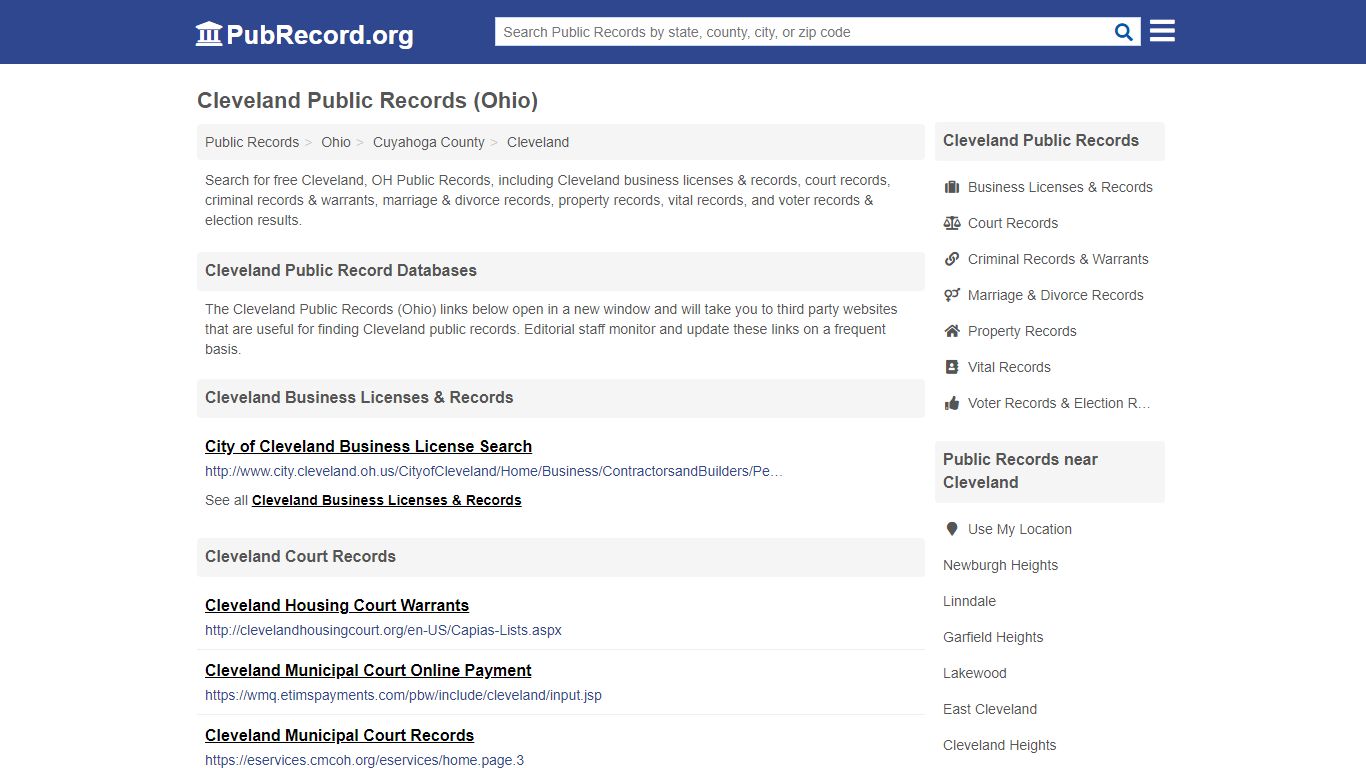
Task: Click the chain link icon beside Criminal Records
Action: (952, 259)
